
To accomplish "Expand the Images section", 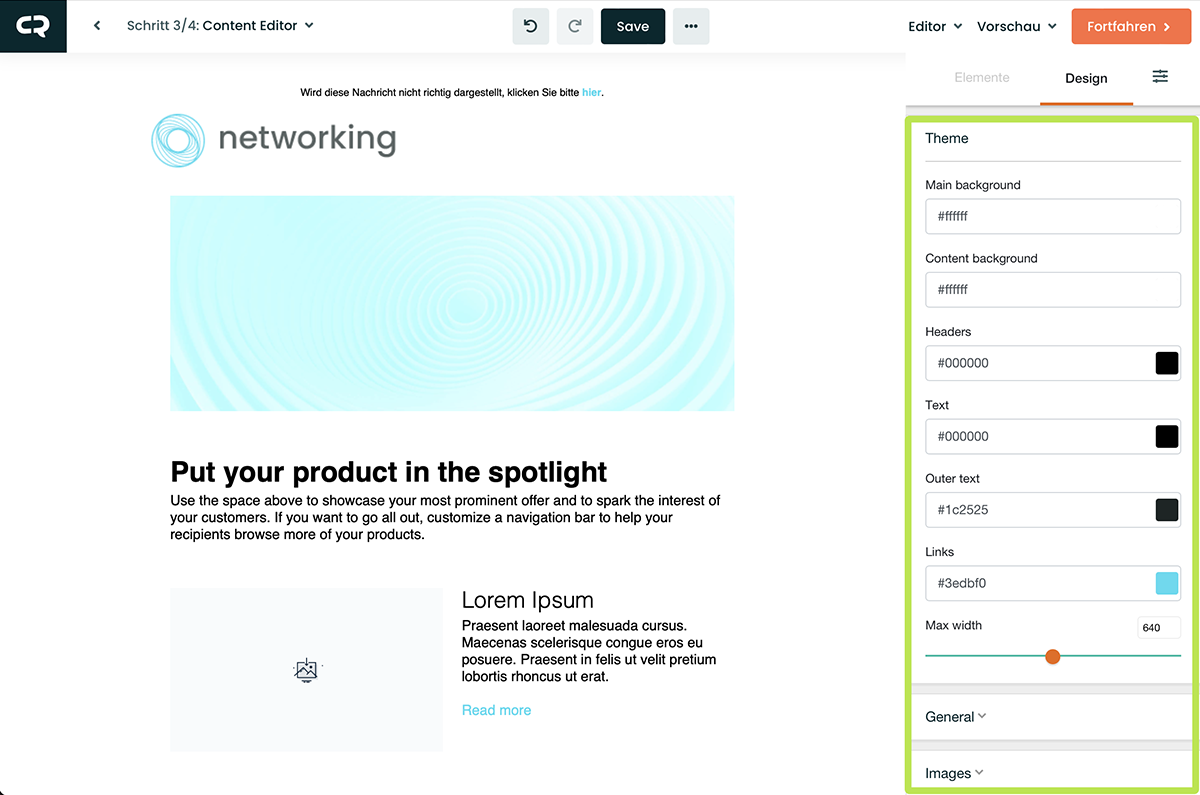I will point(954,773).
